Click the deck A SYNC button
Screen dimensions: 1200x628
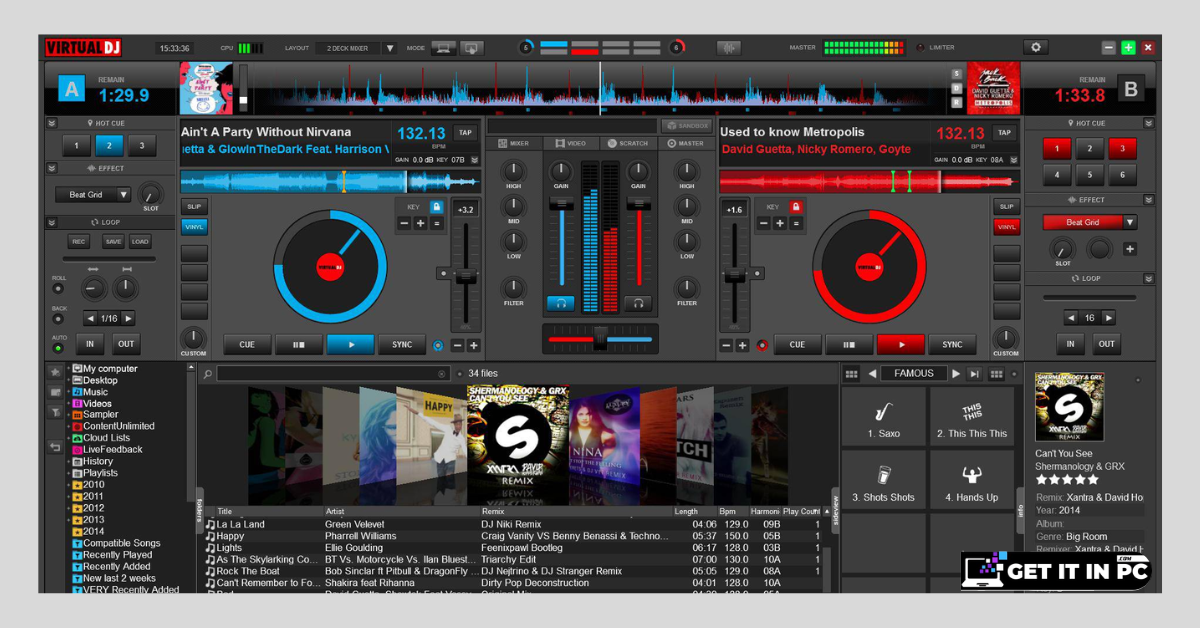click(402, 345)
